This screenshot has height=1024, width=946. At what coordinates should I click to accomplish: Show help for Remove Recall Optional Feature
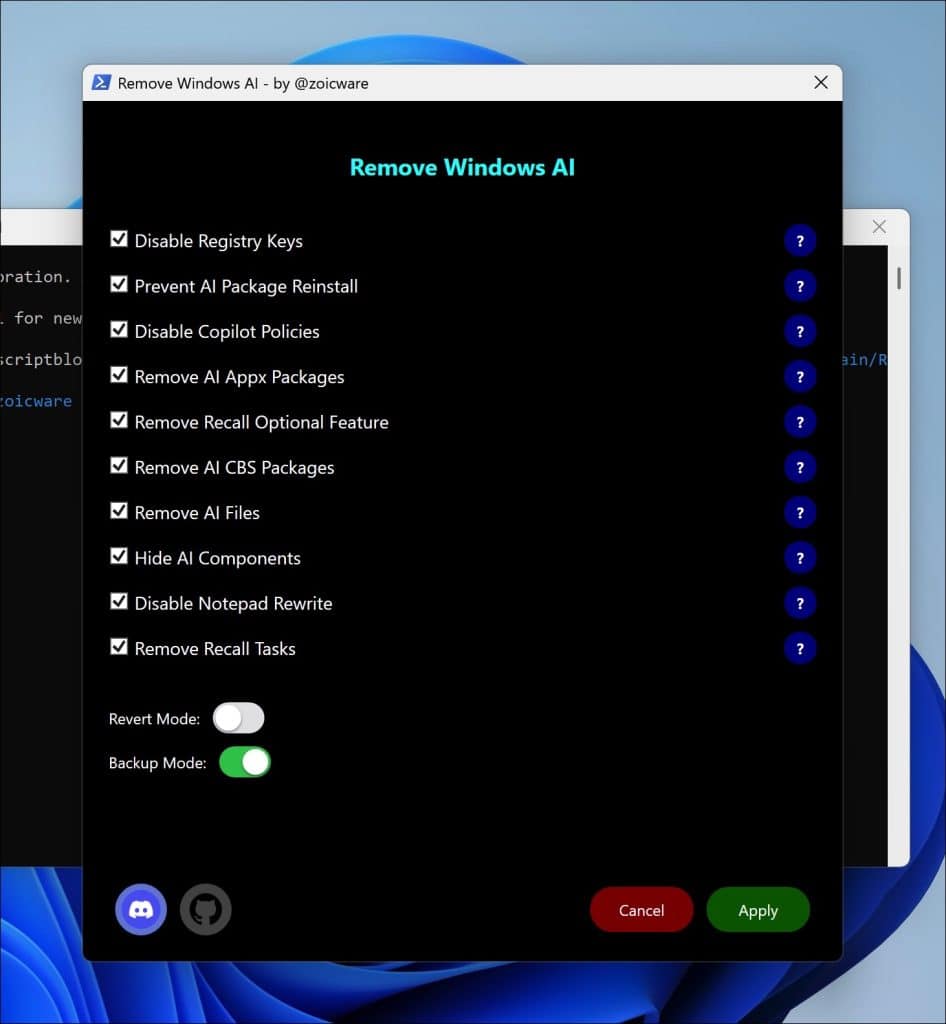click(800, 421)
